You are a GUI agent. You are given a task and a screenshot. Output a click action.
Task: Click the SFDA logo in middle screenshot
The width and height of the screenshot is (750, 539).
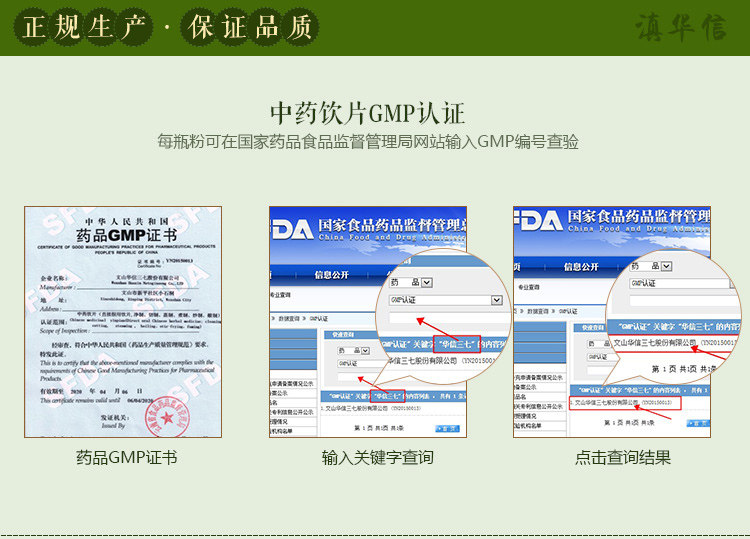pos(292,231)
